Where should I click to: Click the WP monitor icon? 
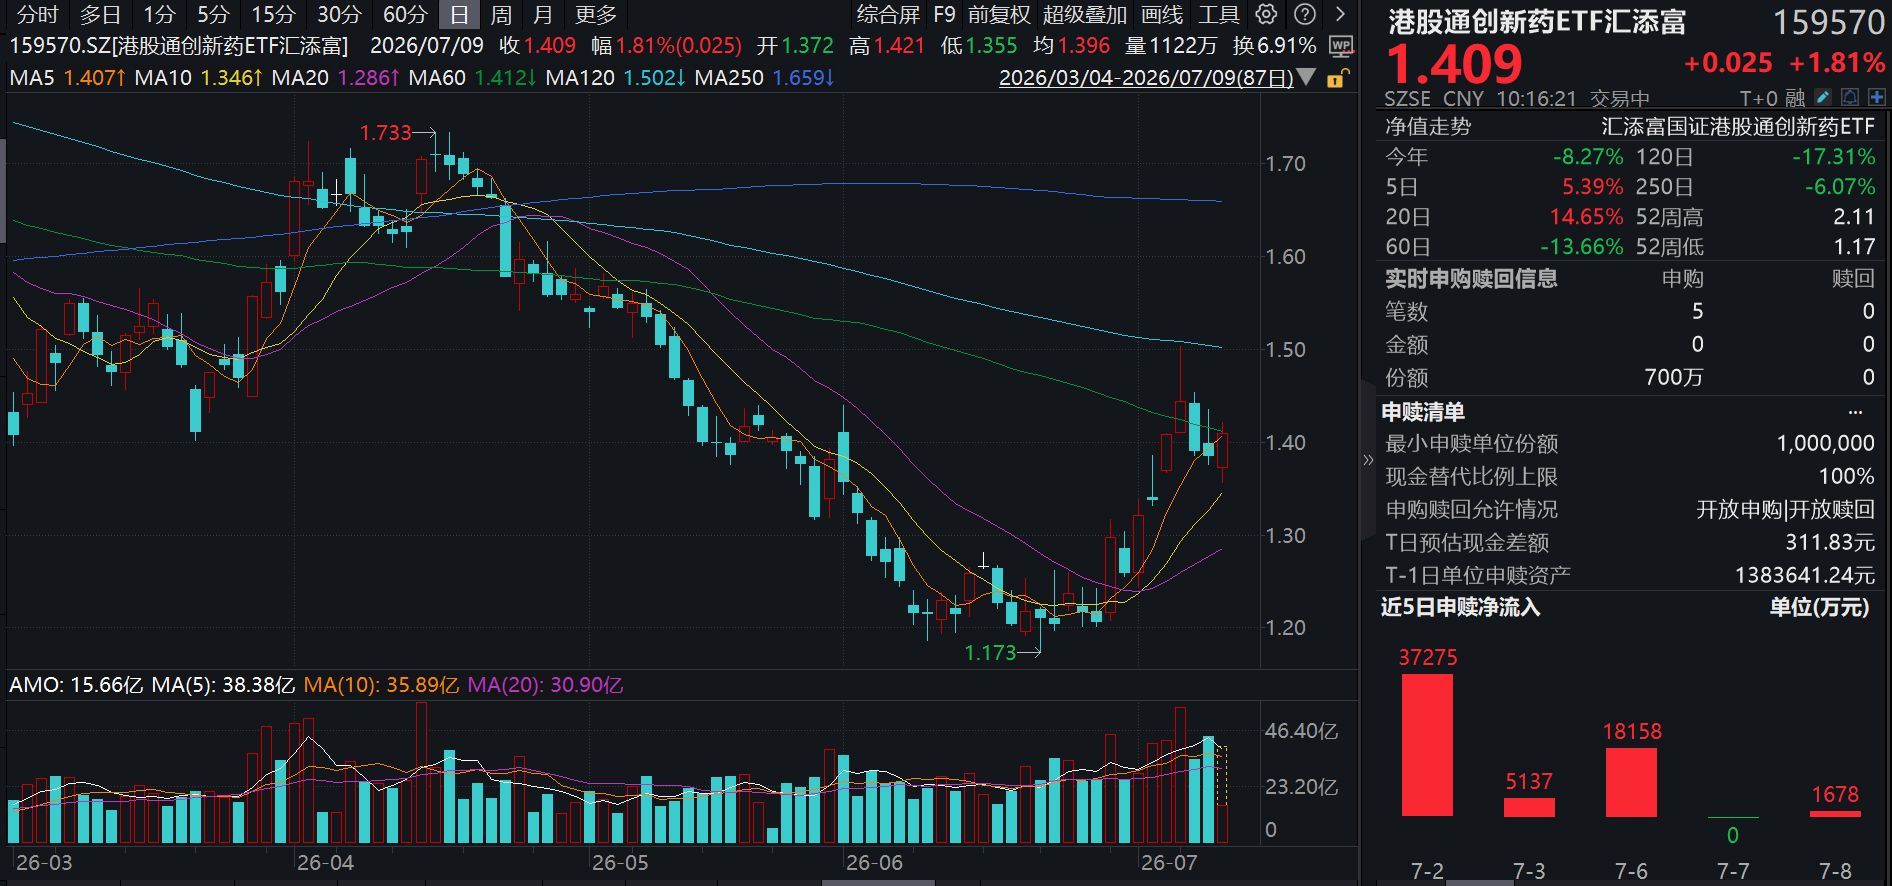pos(1341,46)
